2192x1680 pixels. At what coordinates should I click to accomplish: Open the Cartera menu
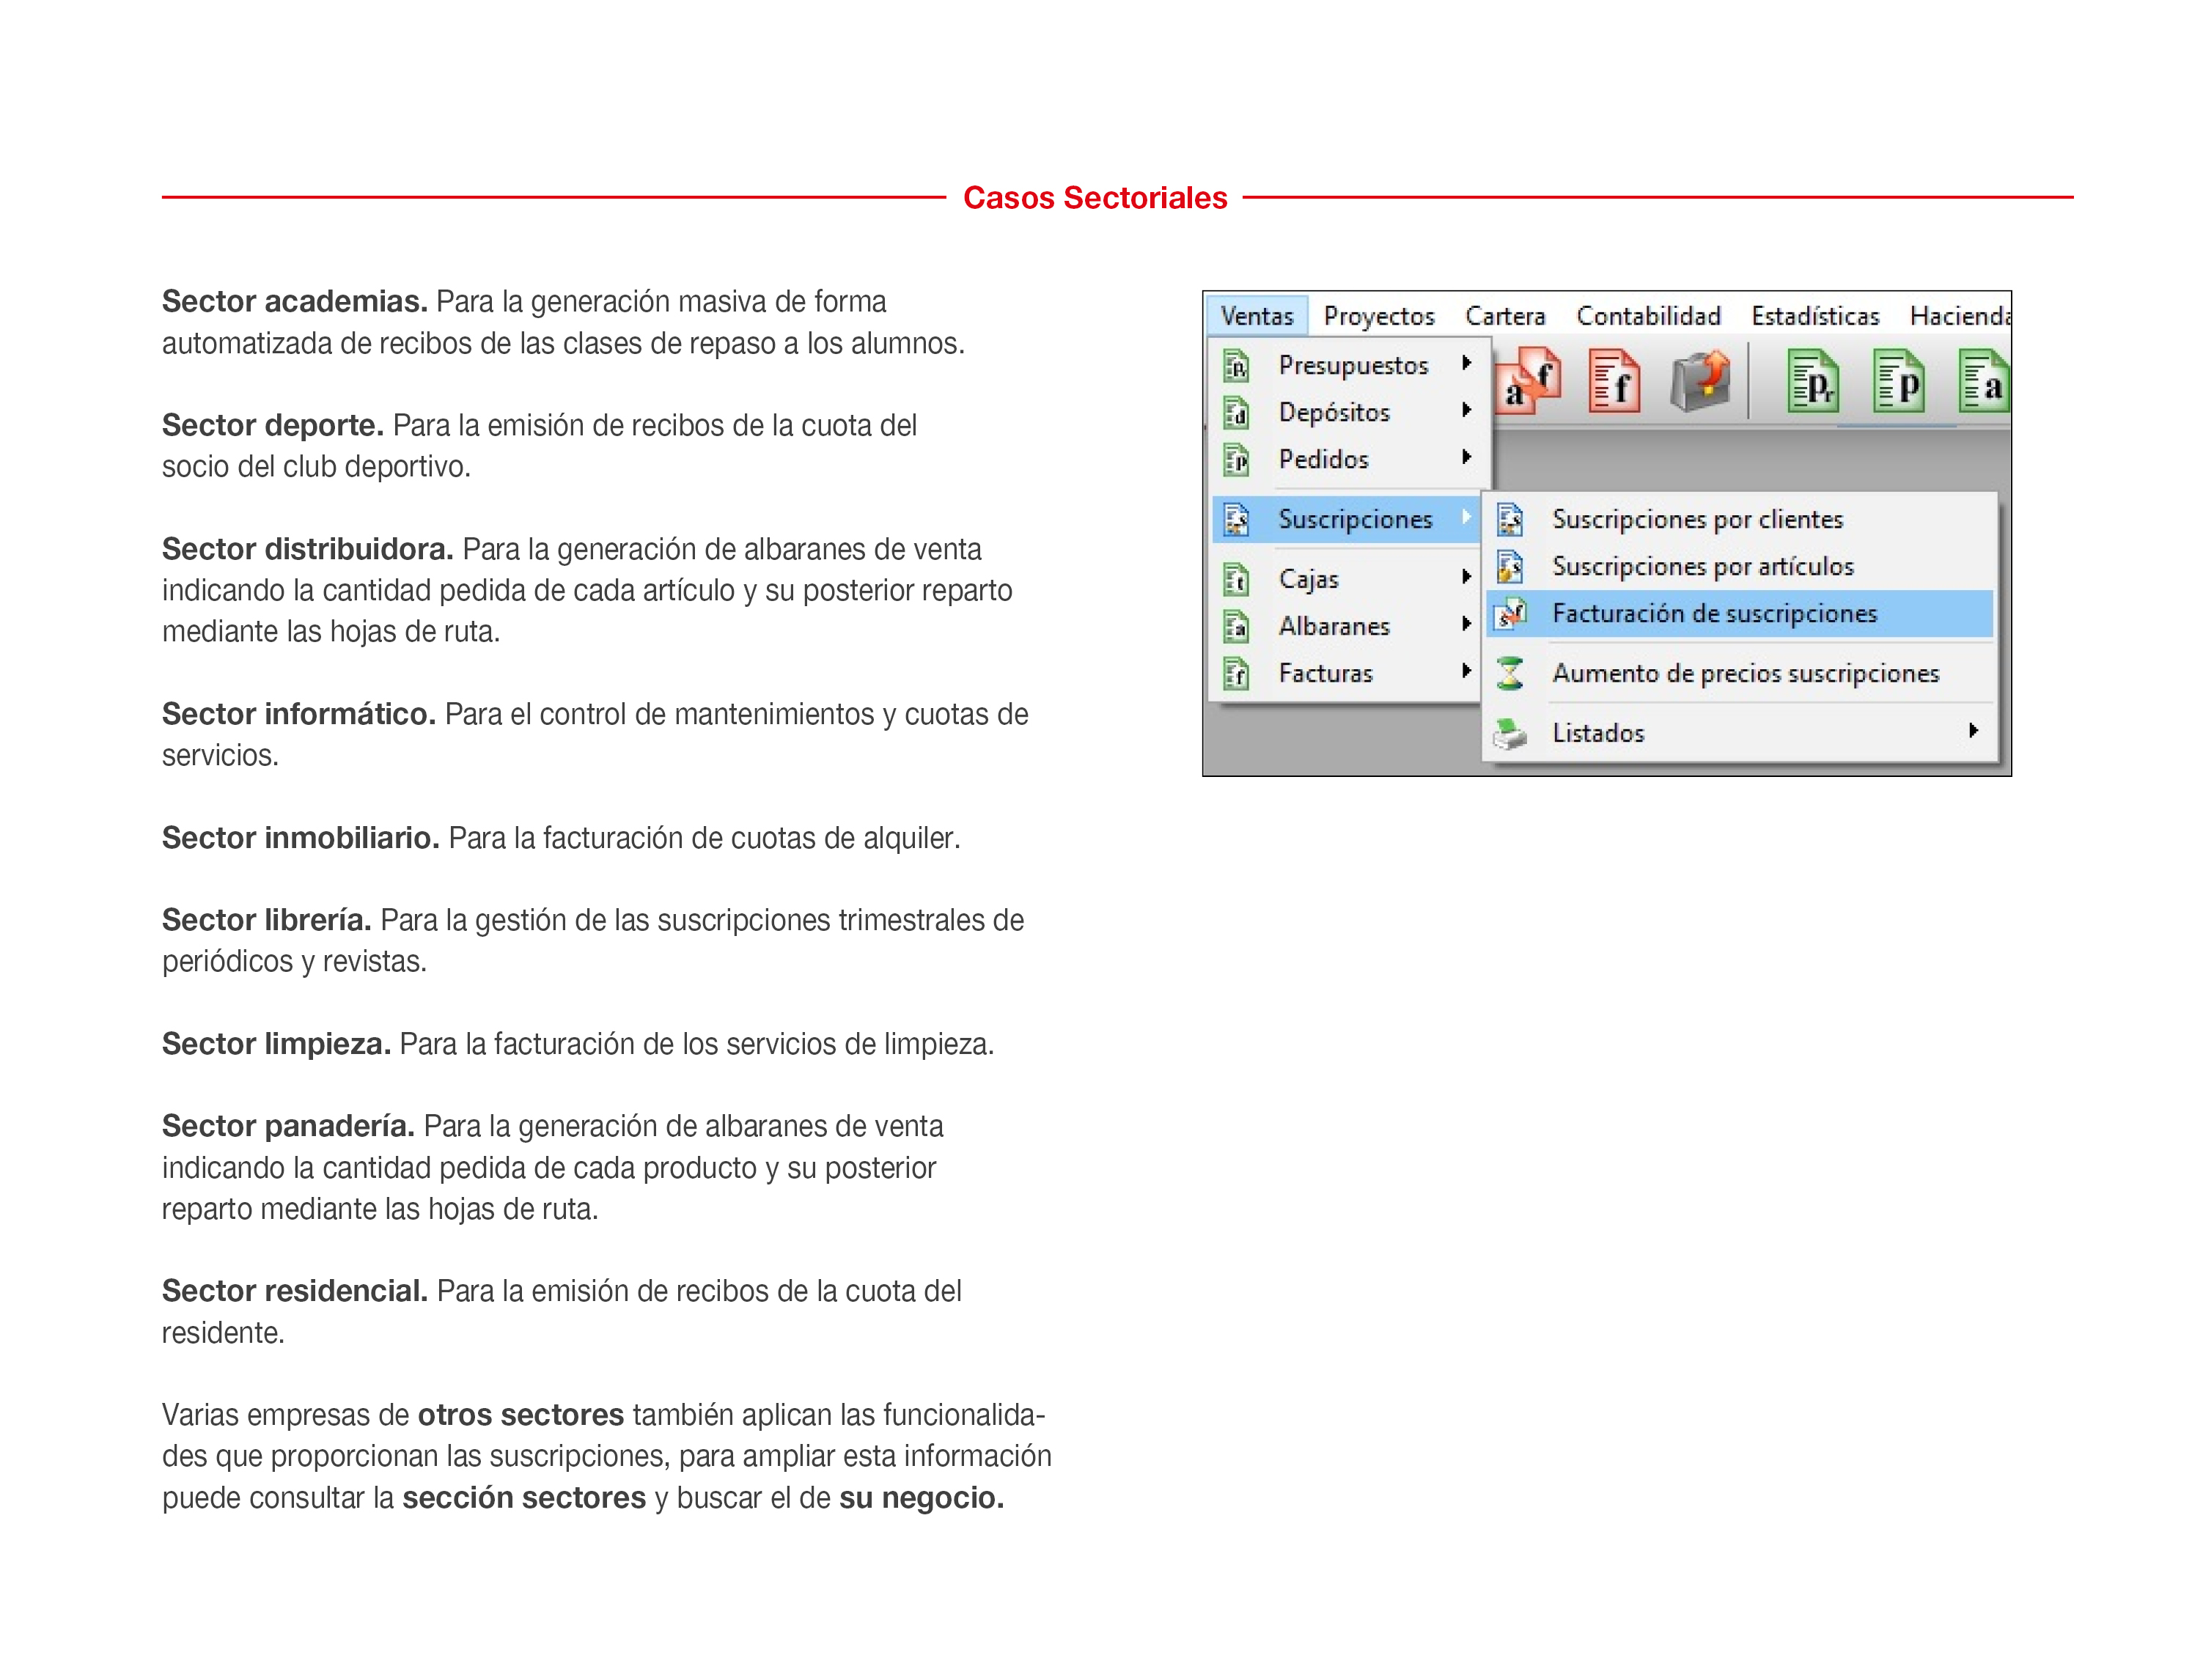(x=1505, y=316)
